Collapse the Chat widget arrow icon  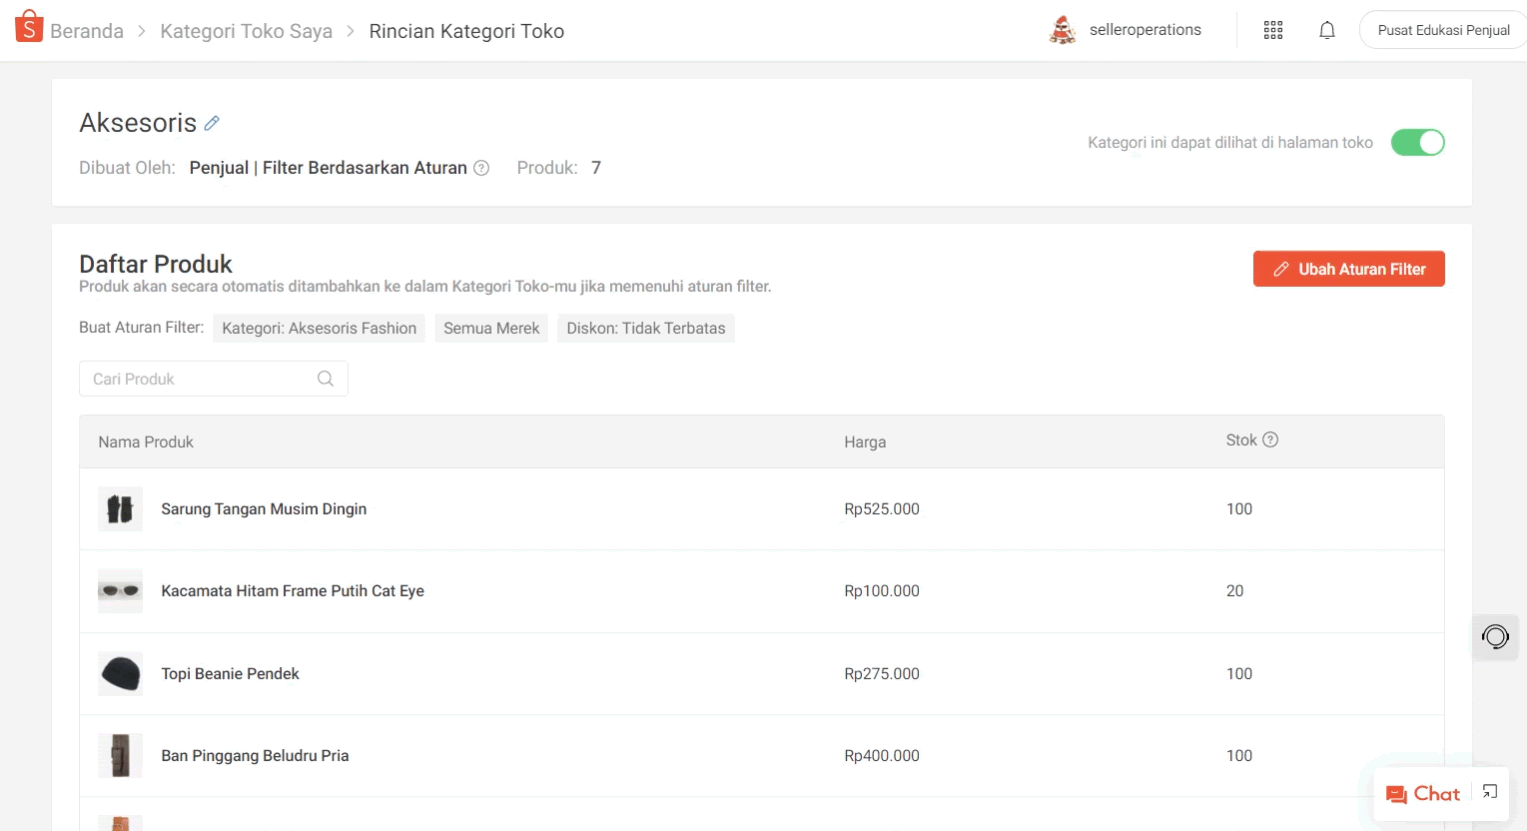tap(1490, 792)
